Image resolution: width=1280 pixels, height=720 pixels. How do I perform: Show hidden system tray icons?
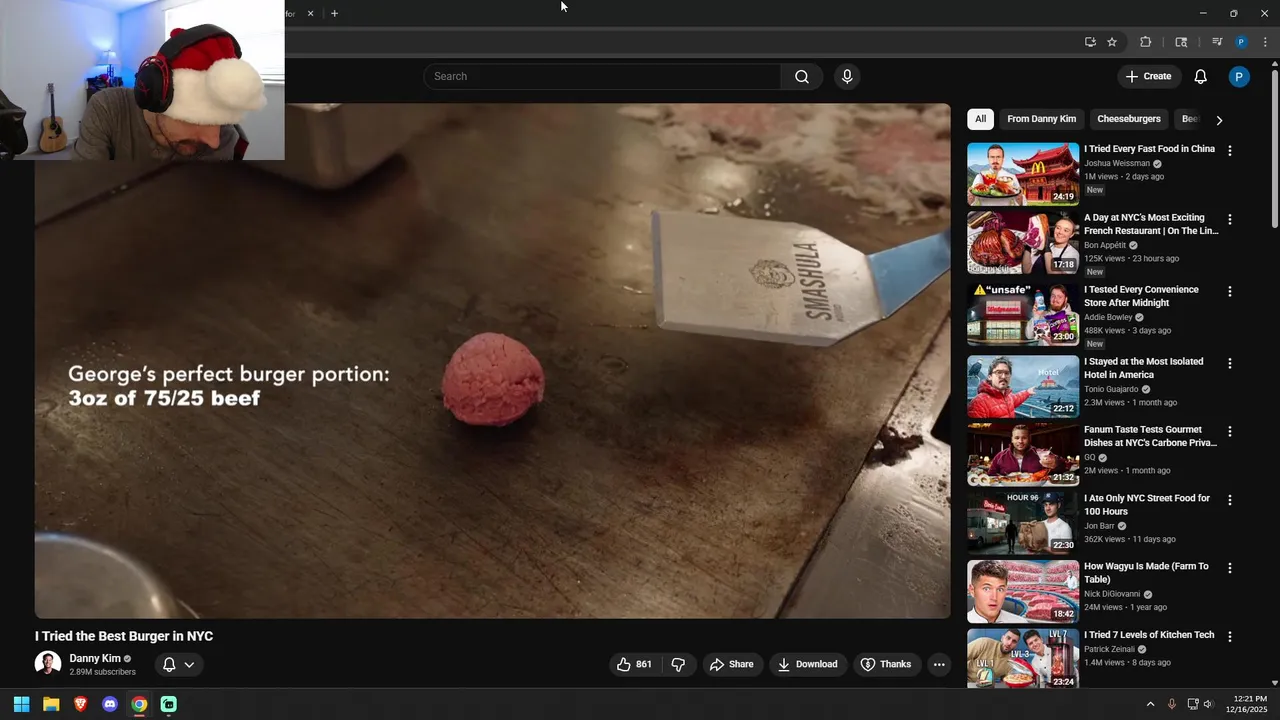pos(1150,704)
